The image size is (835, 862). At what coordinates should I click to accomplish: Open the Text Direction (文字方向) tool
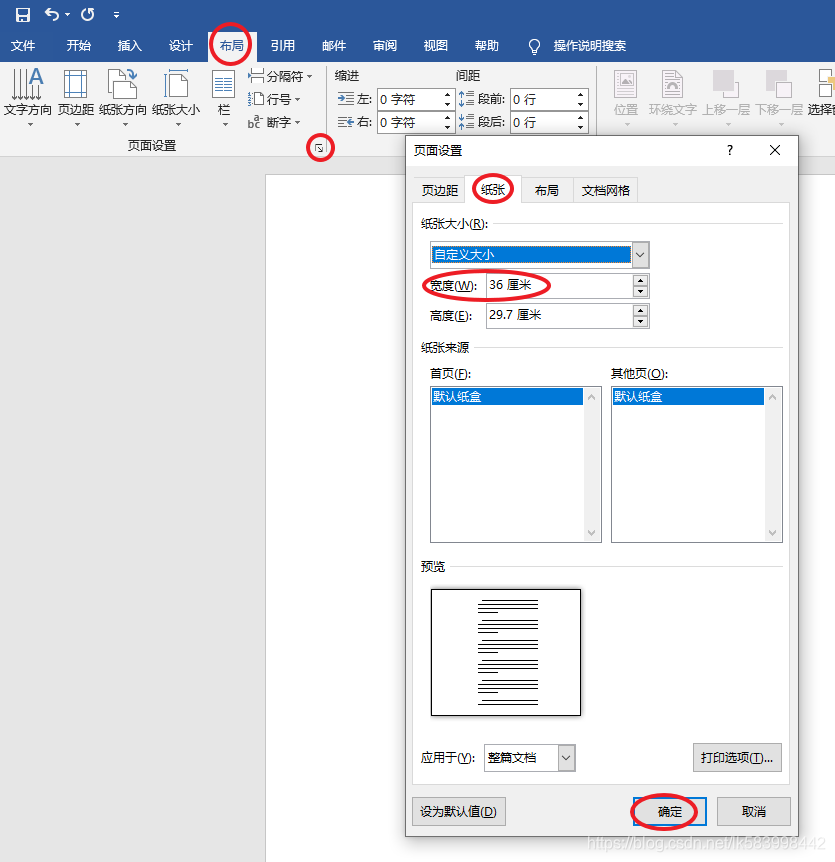[x=27, y=97]
